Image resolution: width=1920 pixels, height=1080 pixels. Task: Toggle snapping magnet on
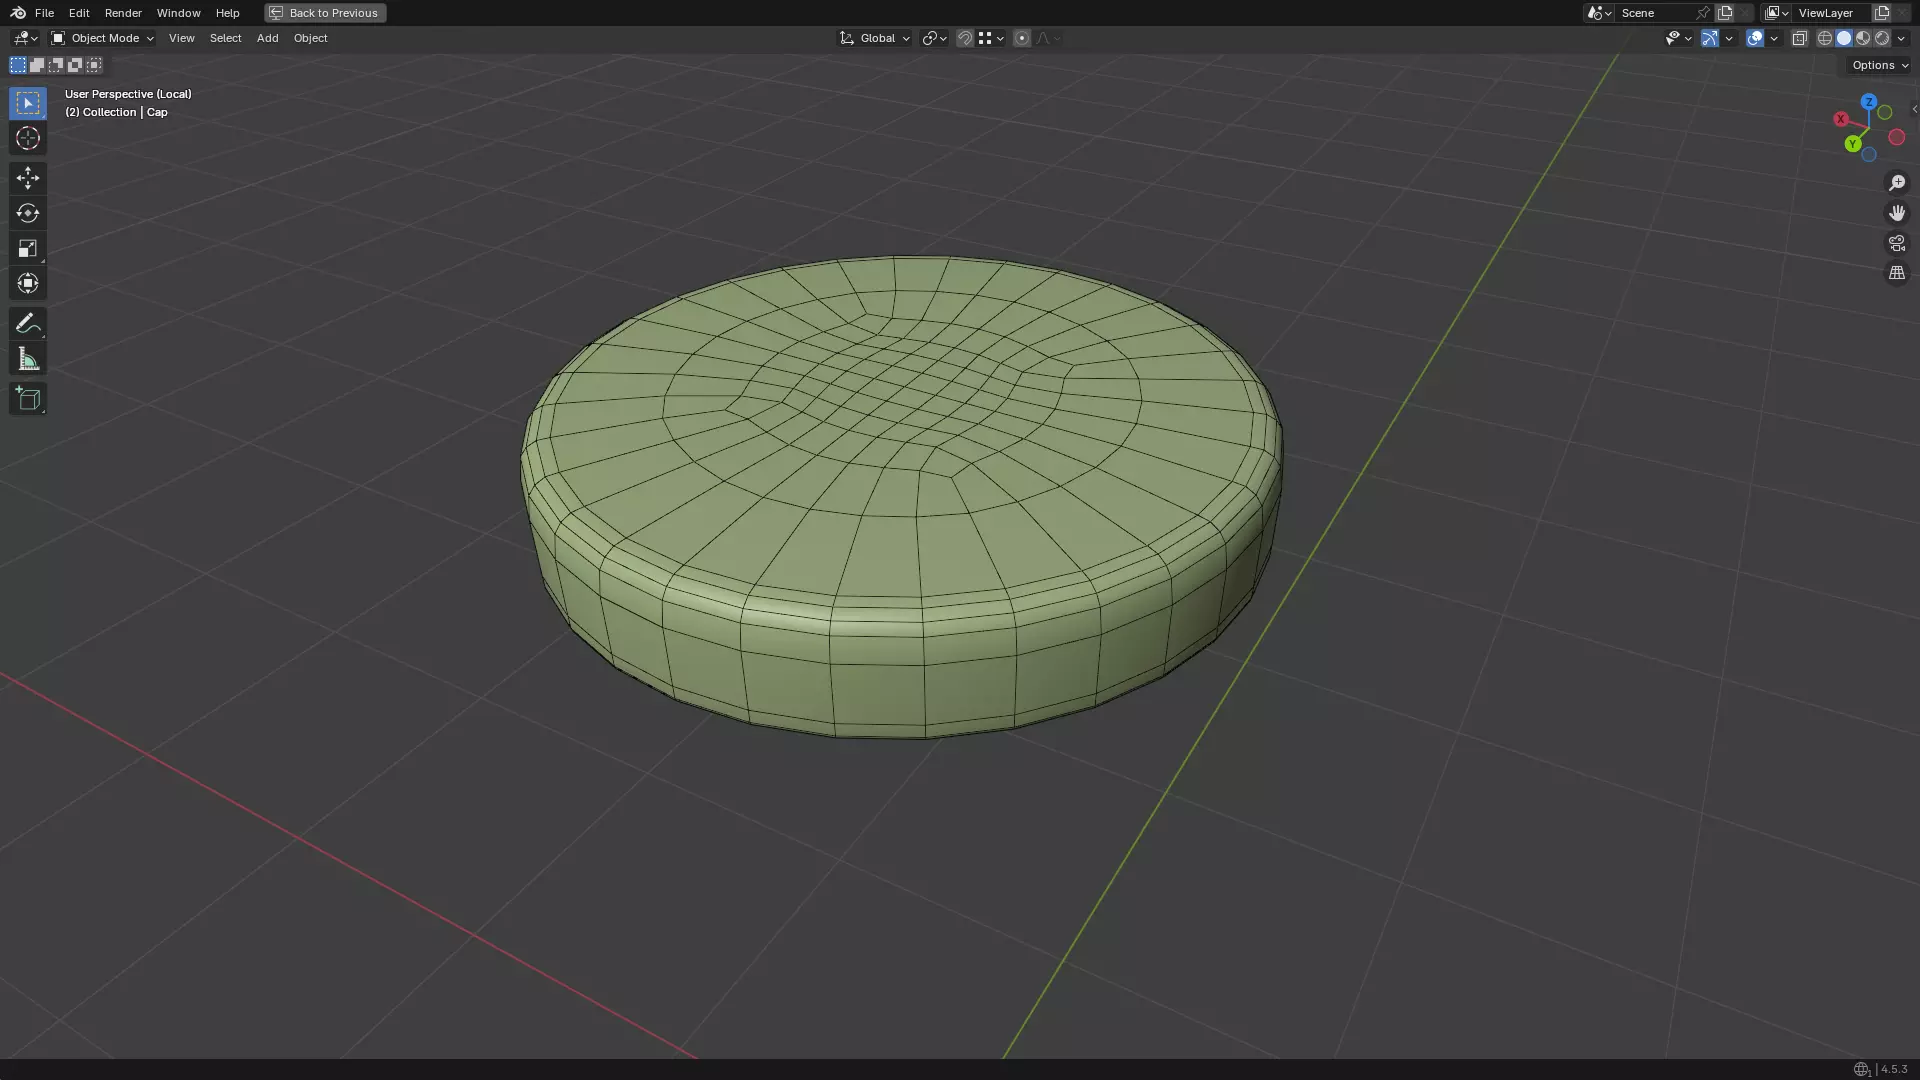tap(964, 38)
